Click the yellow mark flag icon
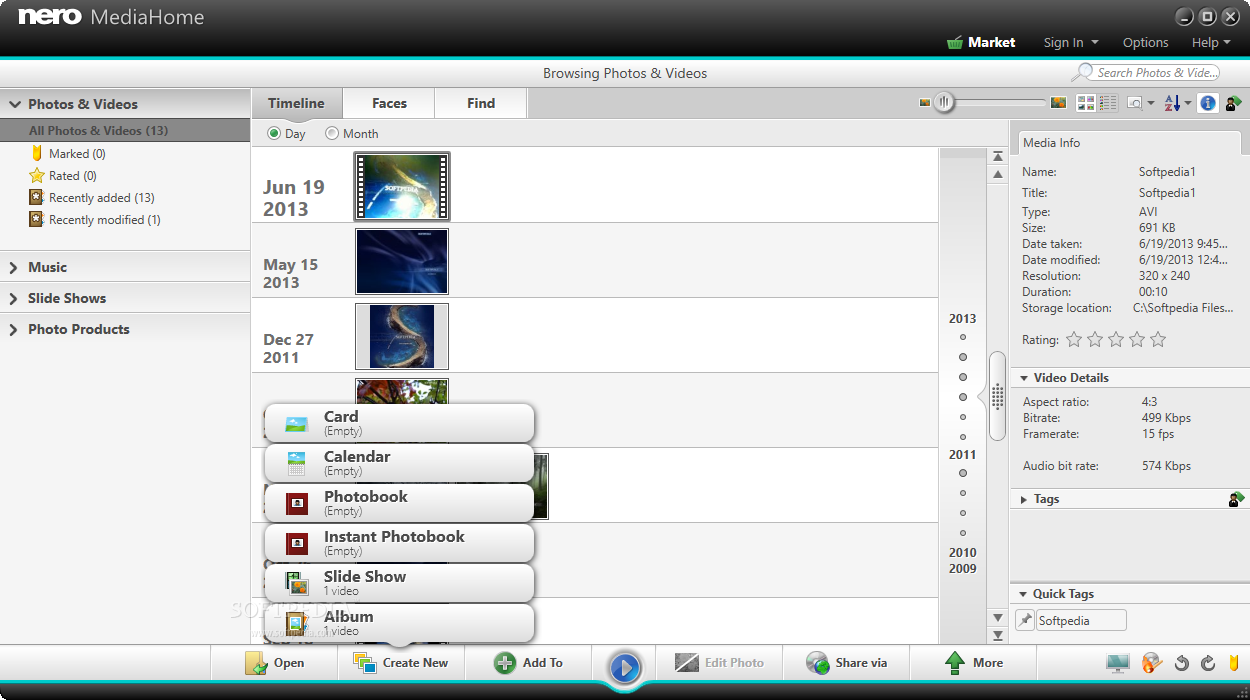The image size is (1250, 700). (1234, 662)
